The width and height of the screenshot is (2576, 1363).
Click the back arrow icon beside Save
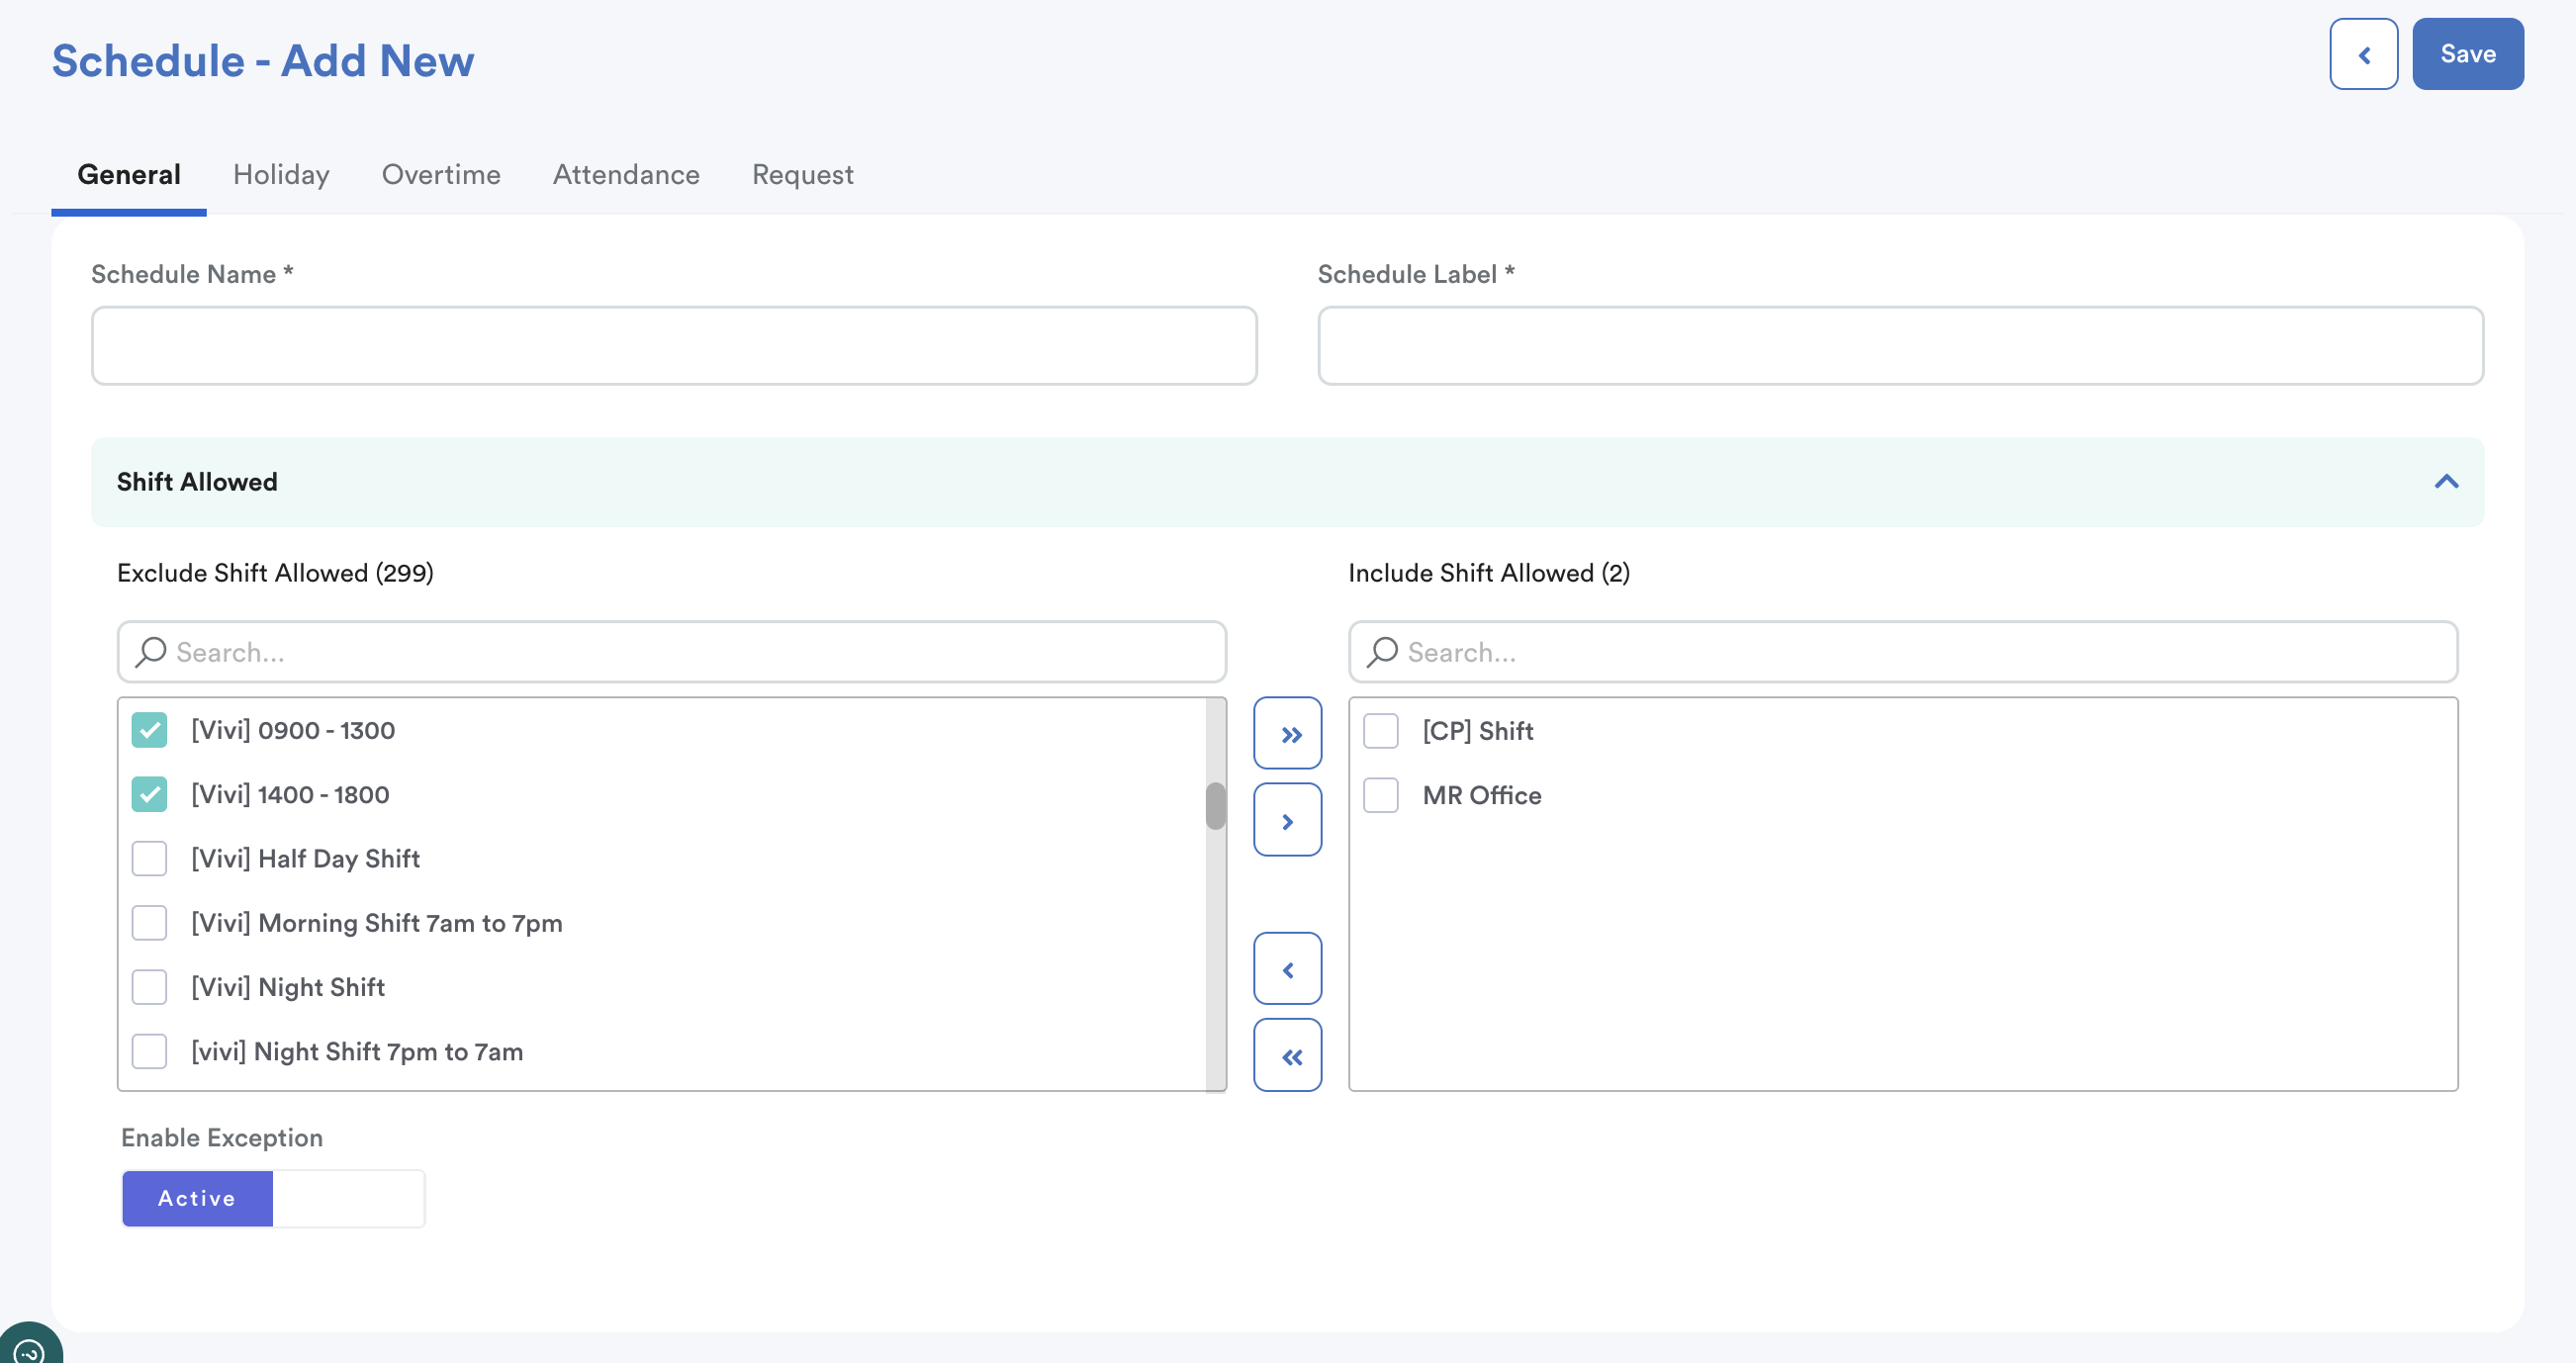[x=2363, y=54]
